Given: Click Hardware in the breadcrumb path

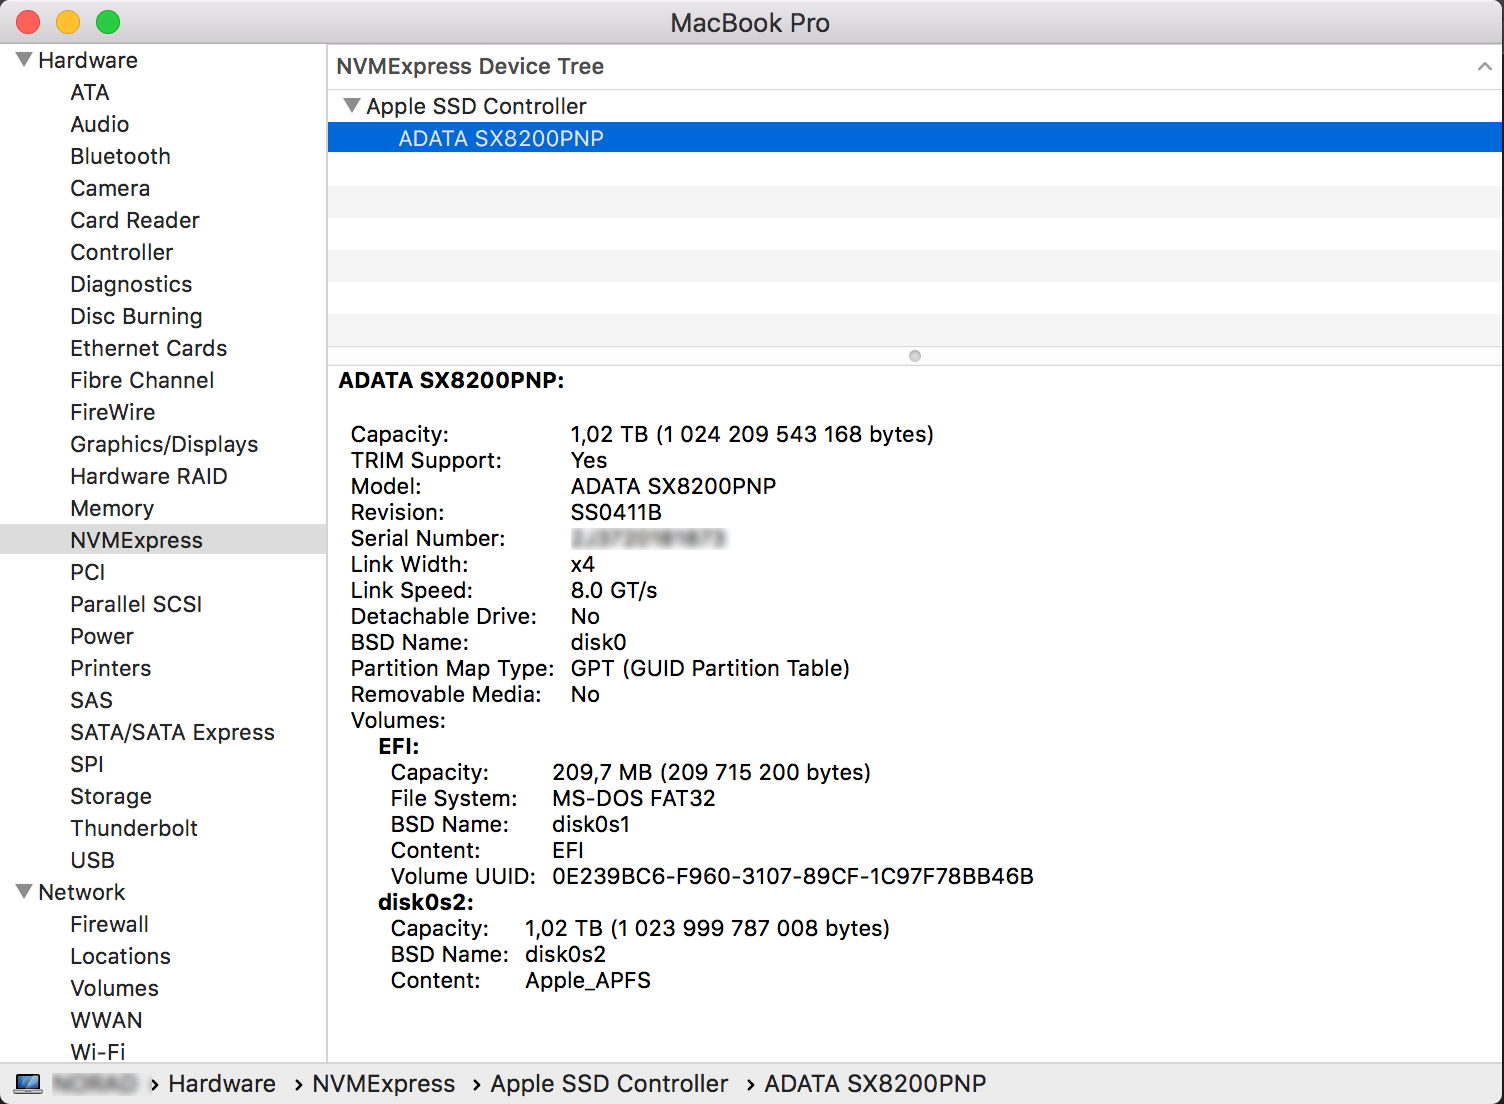Looking at the screenshot, I should pos(222,1083).
